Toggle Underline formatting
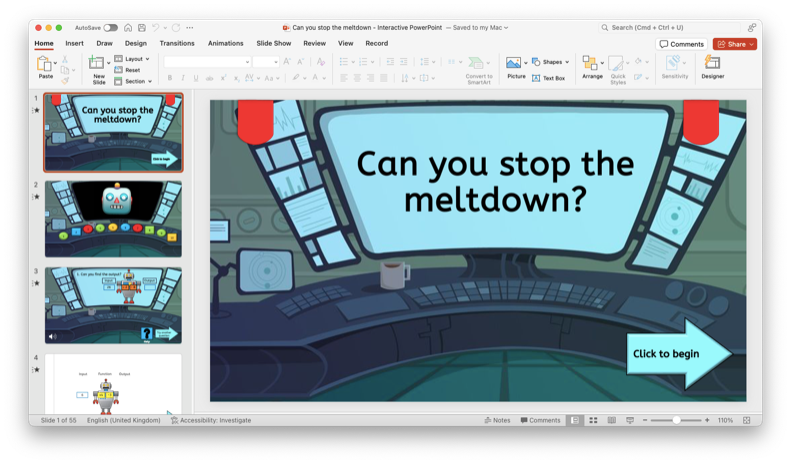The height and width of the screenshot is (464, 791). click(x=196, y=78)
